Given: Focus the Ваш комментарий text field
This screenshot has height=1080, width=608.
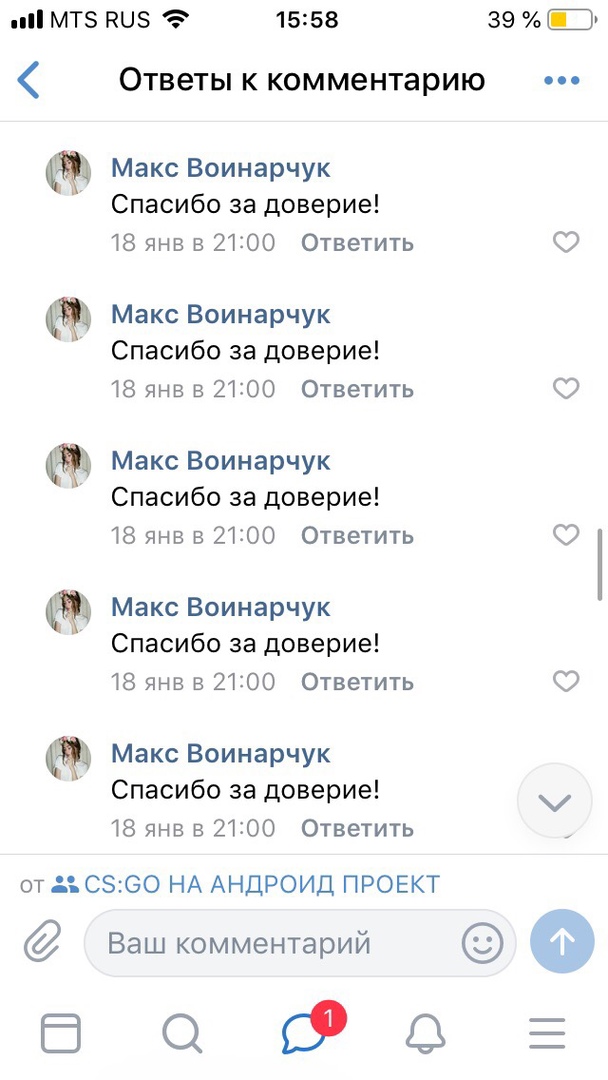Looking at the screenshot, I should (x=270, y=942).
